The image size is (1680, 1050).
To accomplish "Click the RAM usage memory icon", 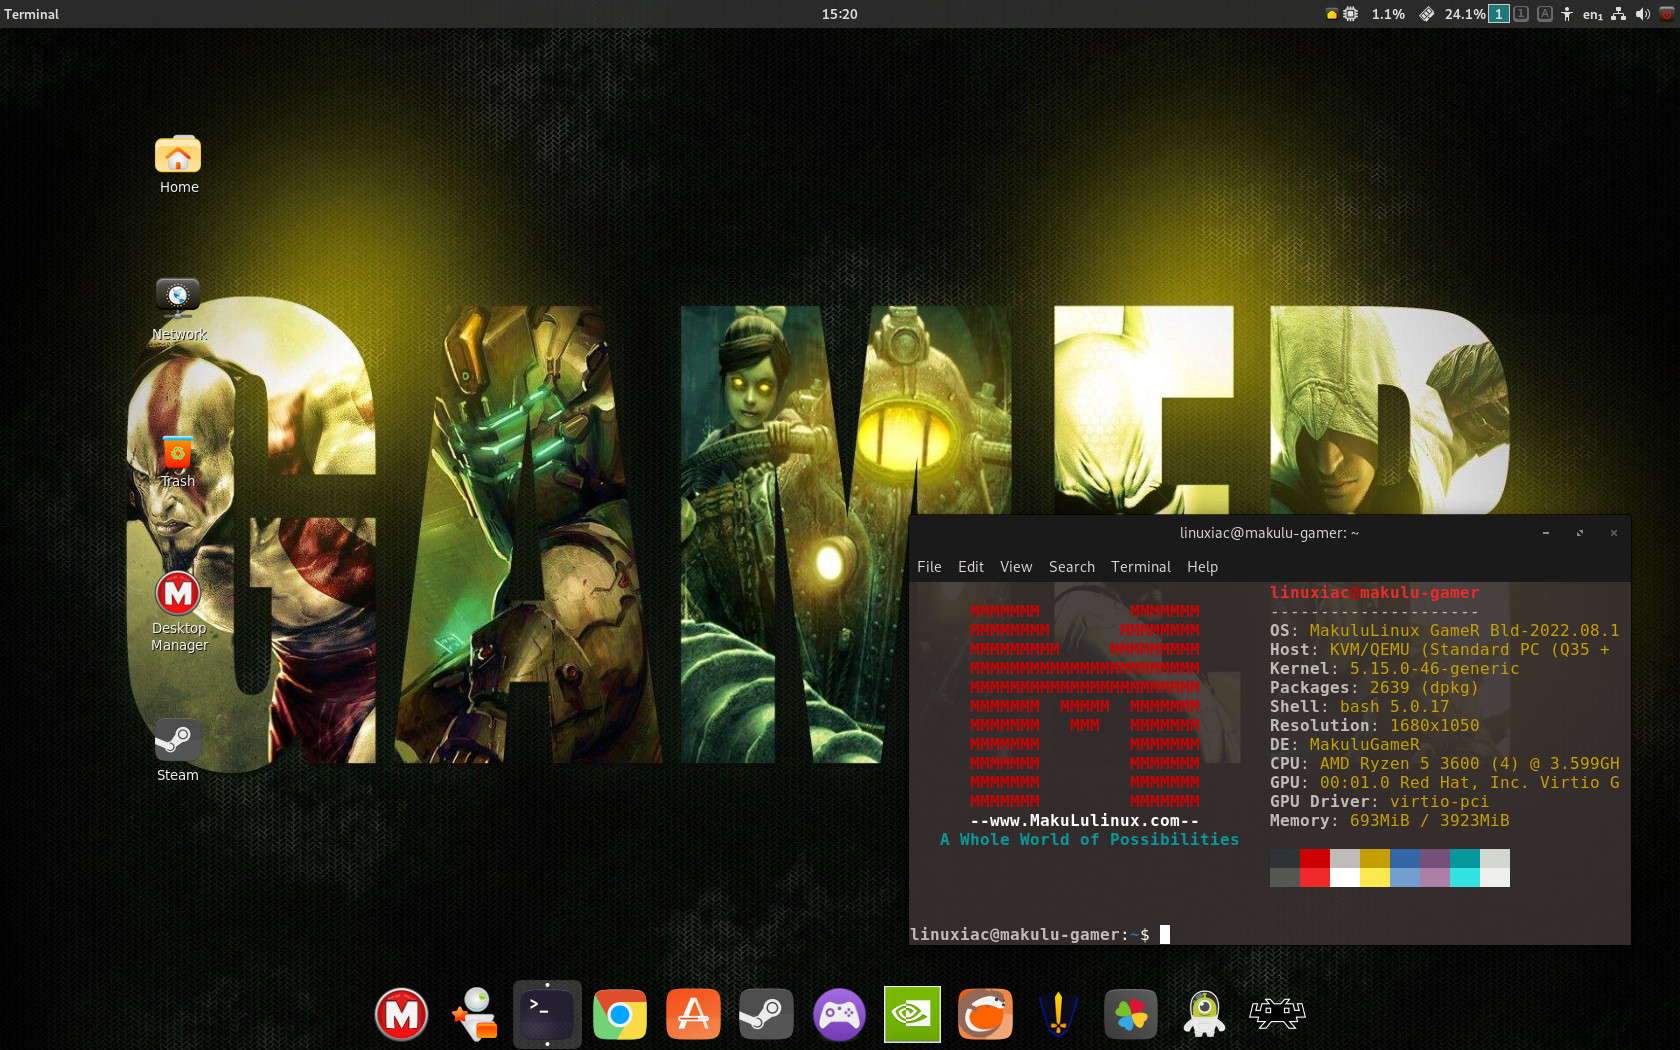I will pyautogui.click(x=1427, y=14).
